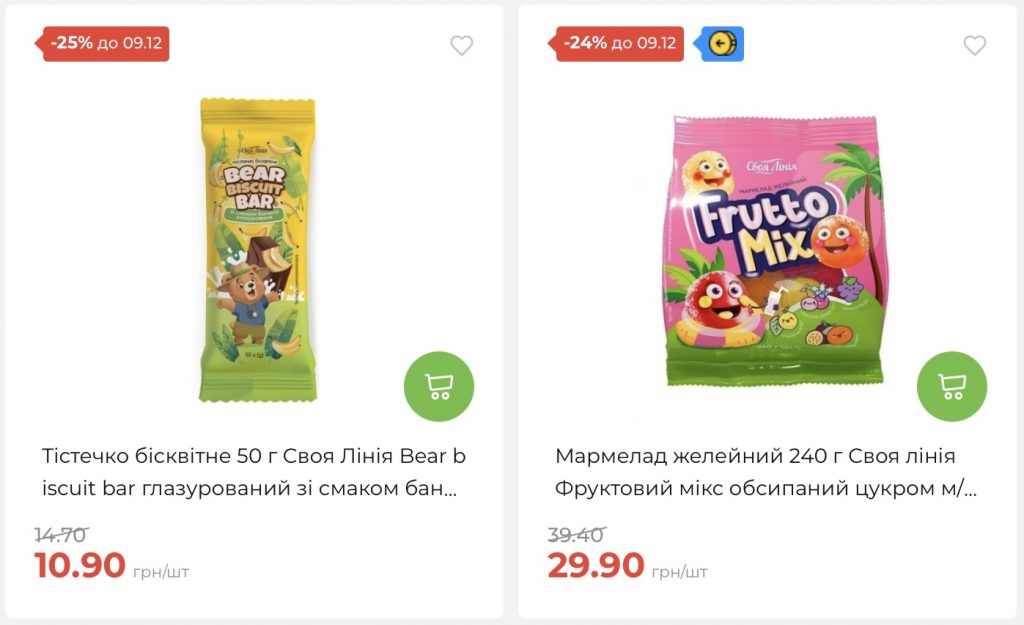Toggle favorite on the Bear Biscuit Bar card
Image resolution: width=1024 pixels, height=625 pixels.
pos(460,44)
